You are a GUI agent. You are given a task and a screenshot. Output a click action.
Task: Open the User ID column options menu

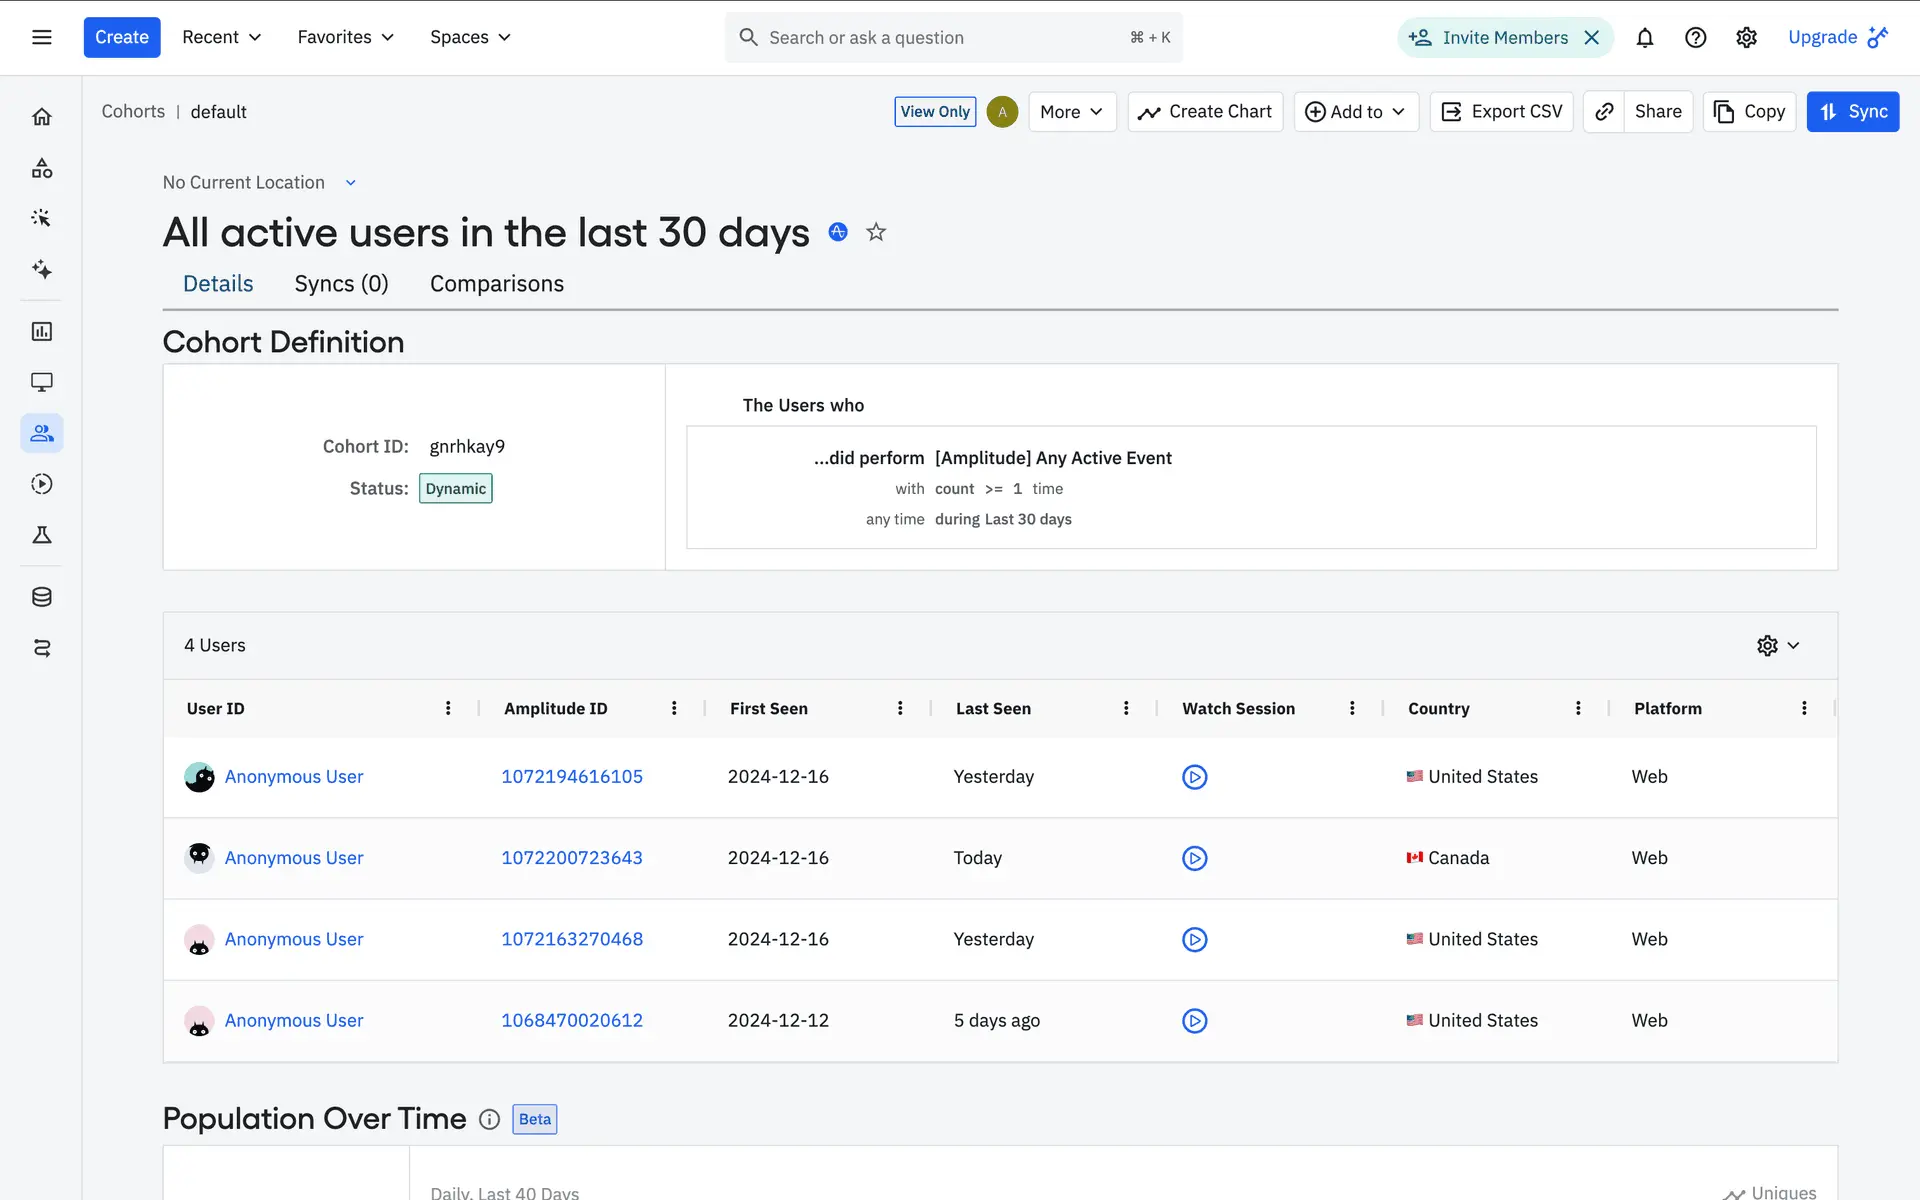448,708
